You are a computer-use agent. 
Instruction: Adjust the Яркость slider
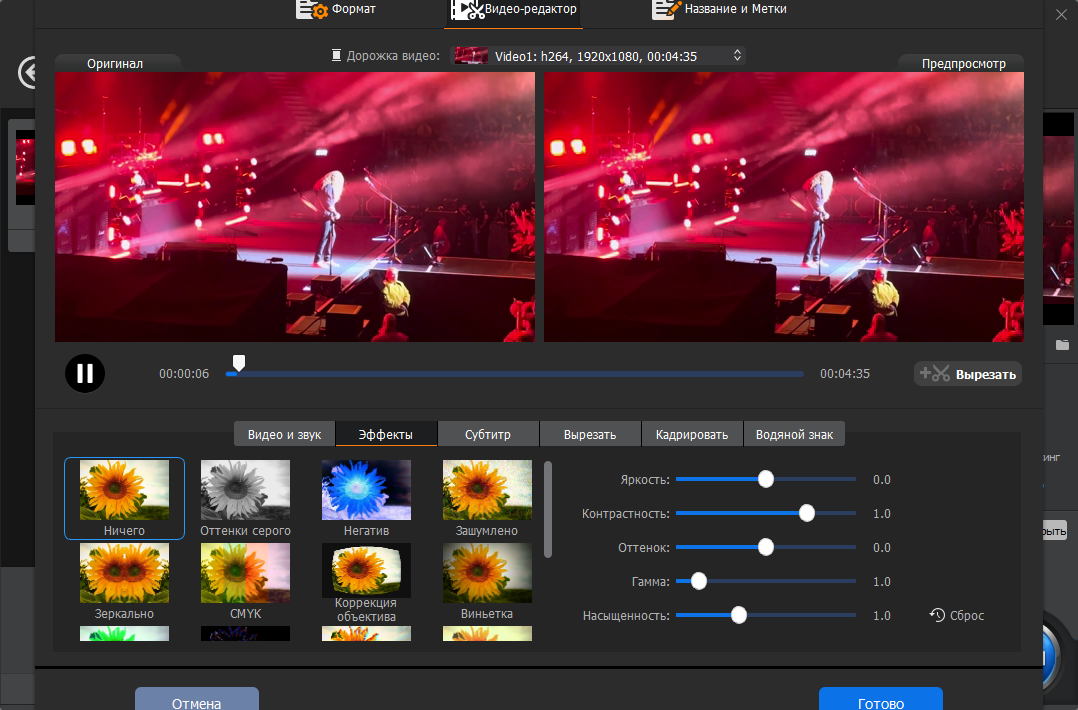click(766, 479)
